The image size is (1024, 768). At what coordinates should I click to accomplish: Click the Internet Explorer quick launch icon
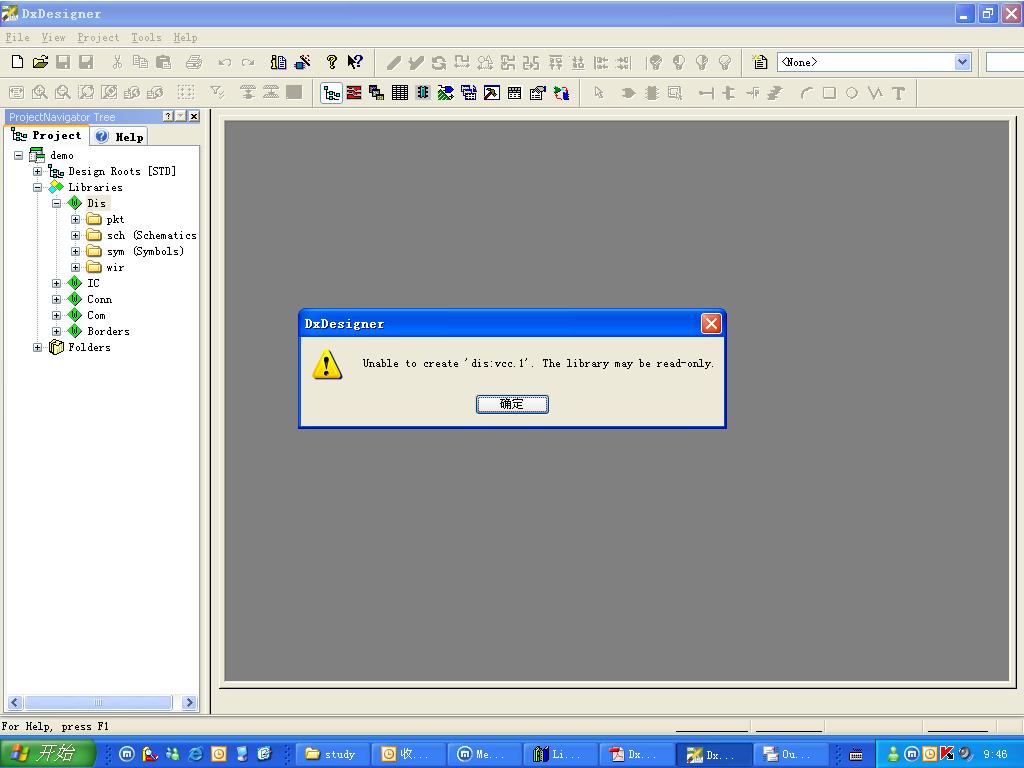(195, 754)
